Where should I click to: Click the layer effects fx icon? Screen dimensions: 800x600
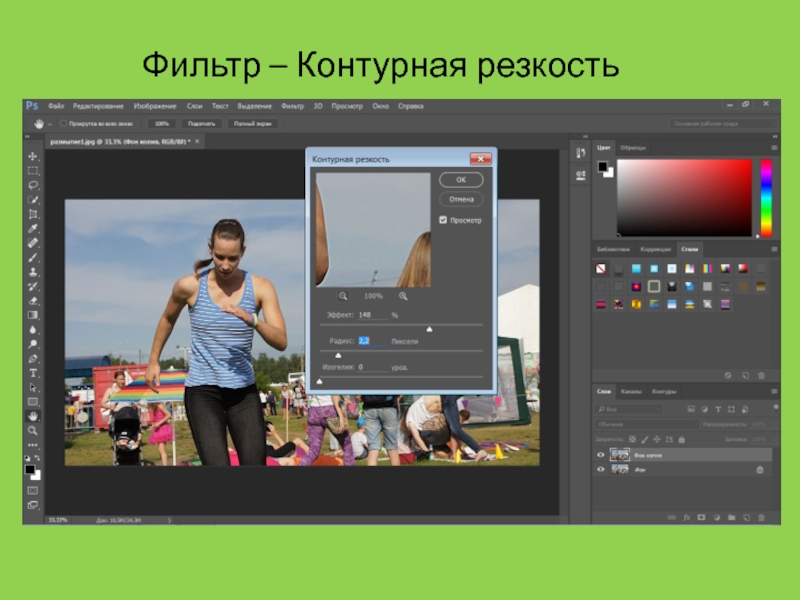click(x=686, y=517)
